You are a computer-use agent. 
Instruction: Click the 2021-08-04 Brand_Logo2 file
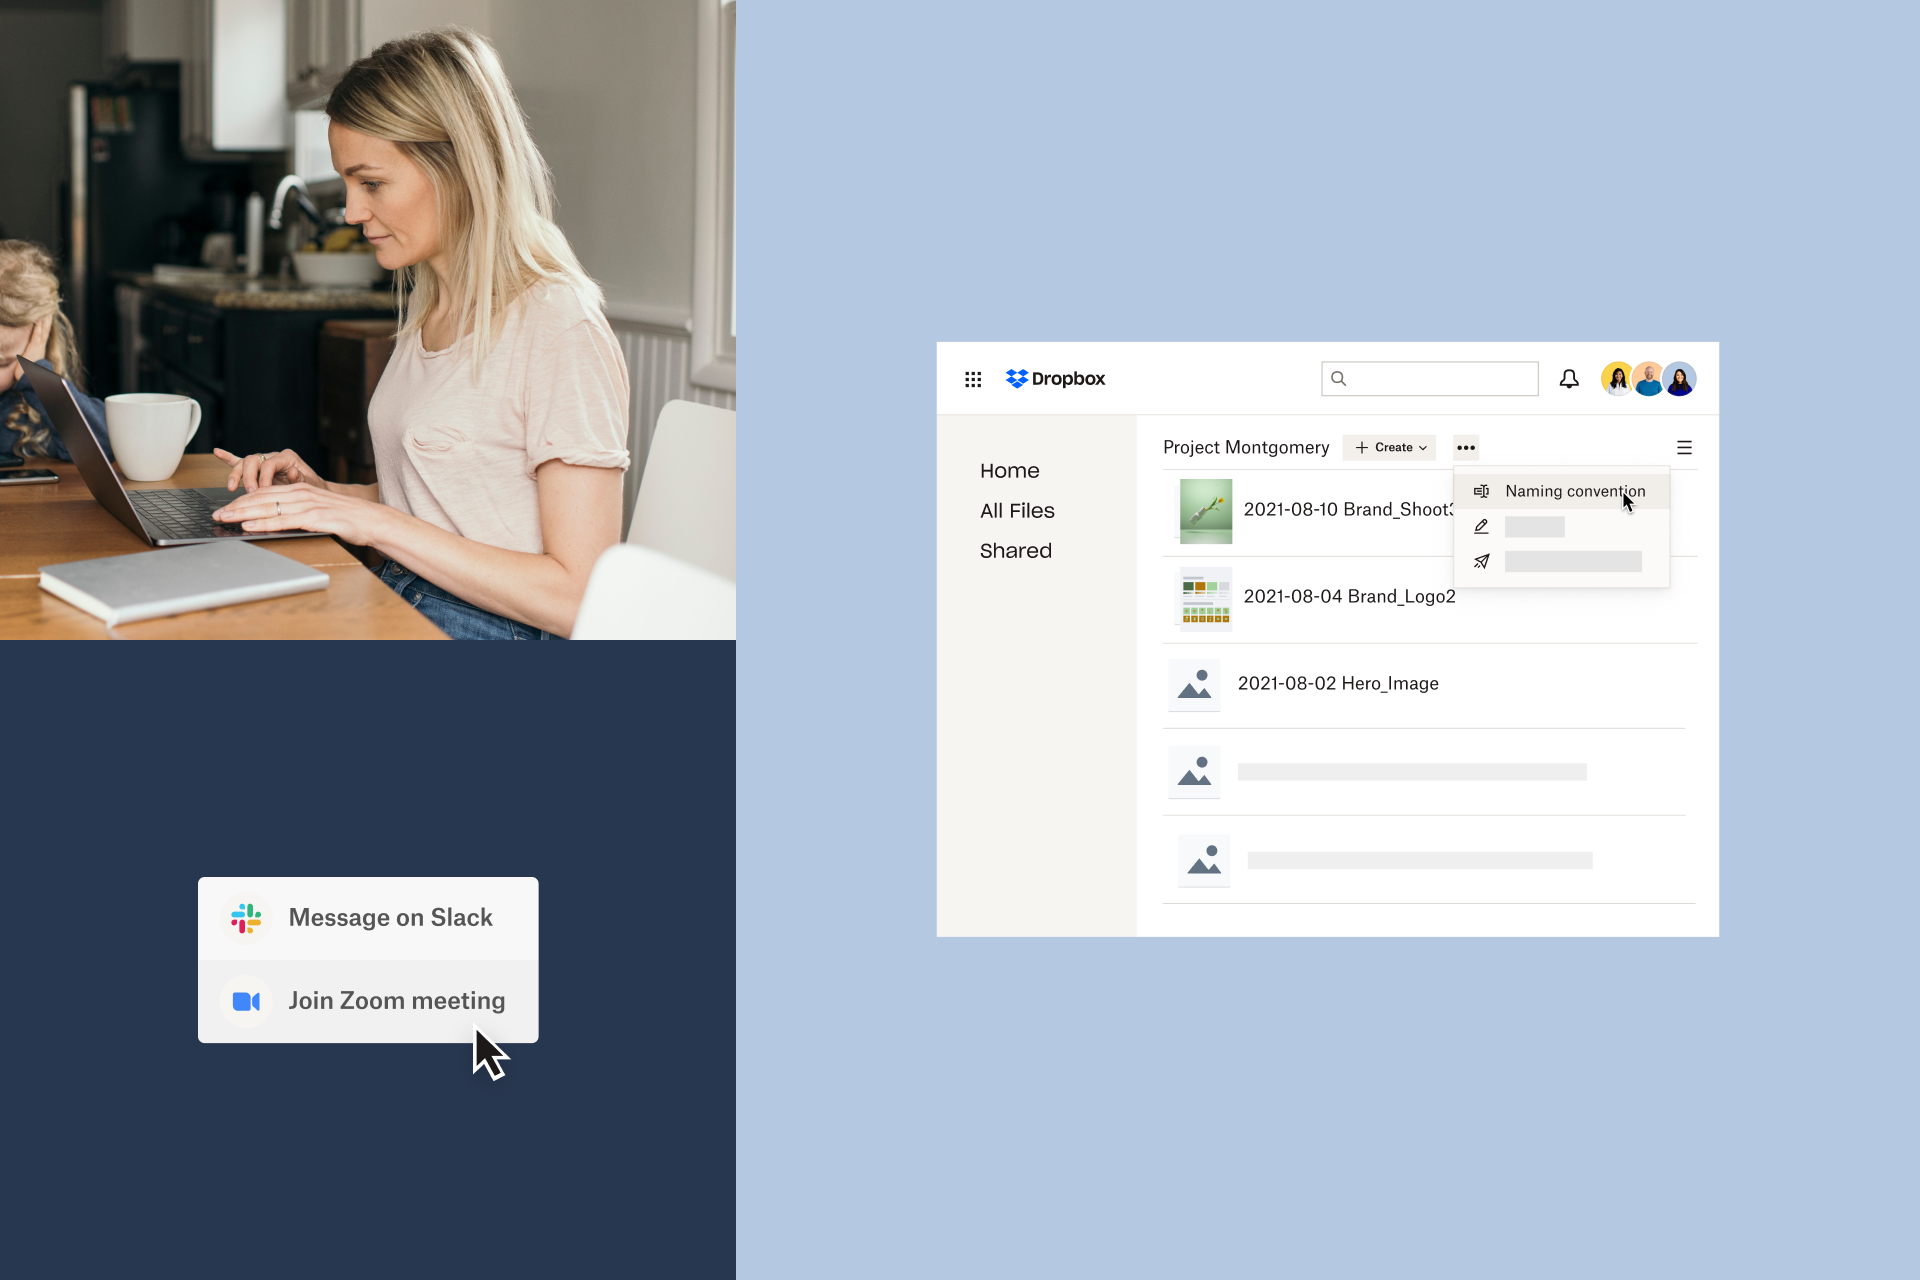point(1349,596)
